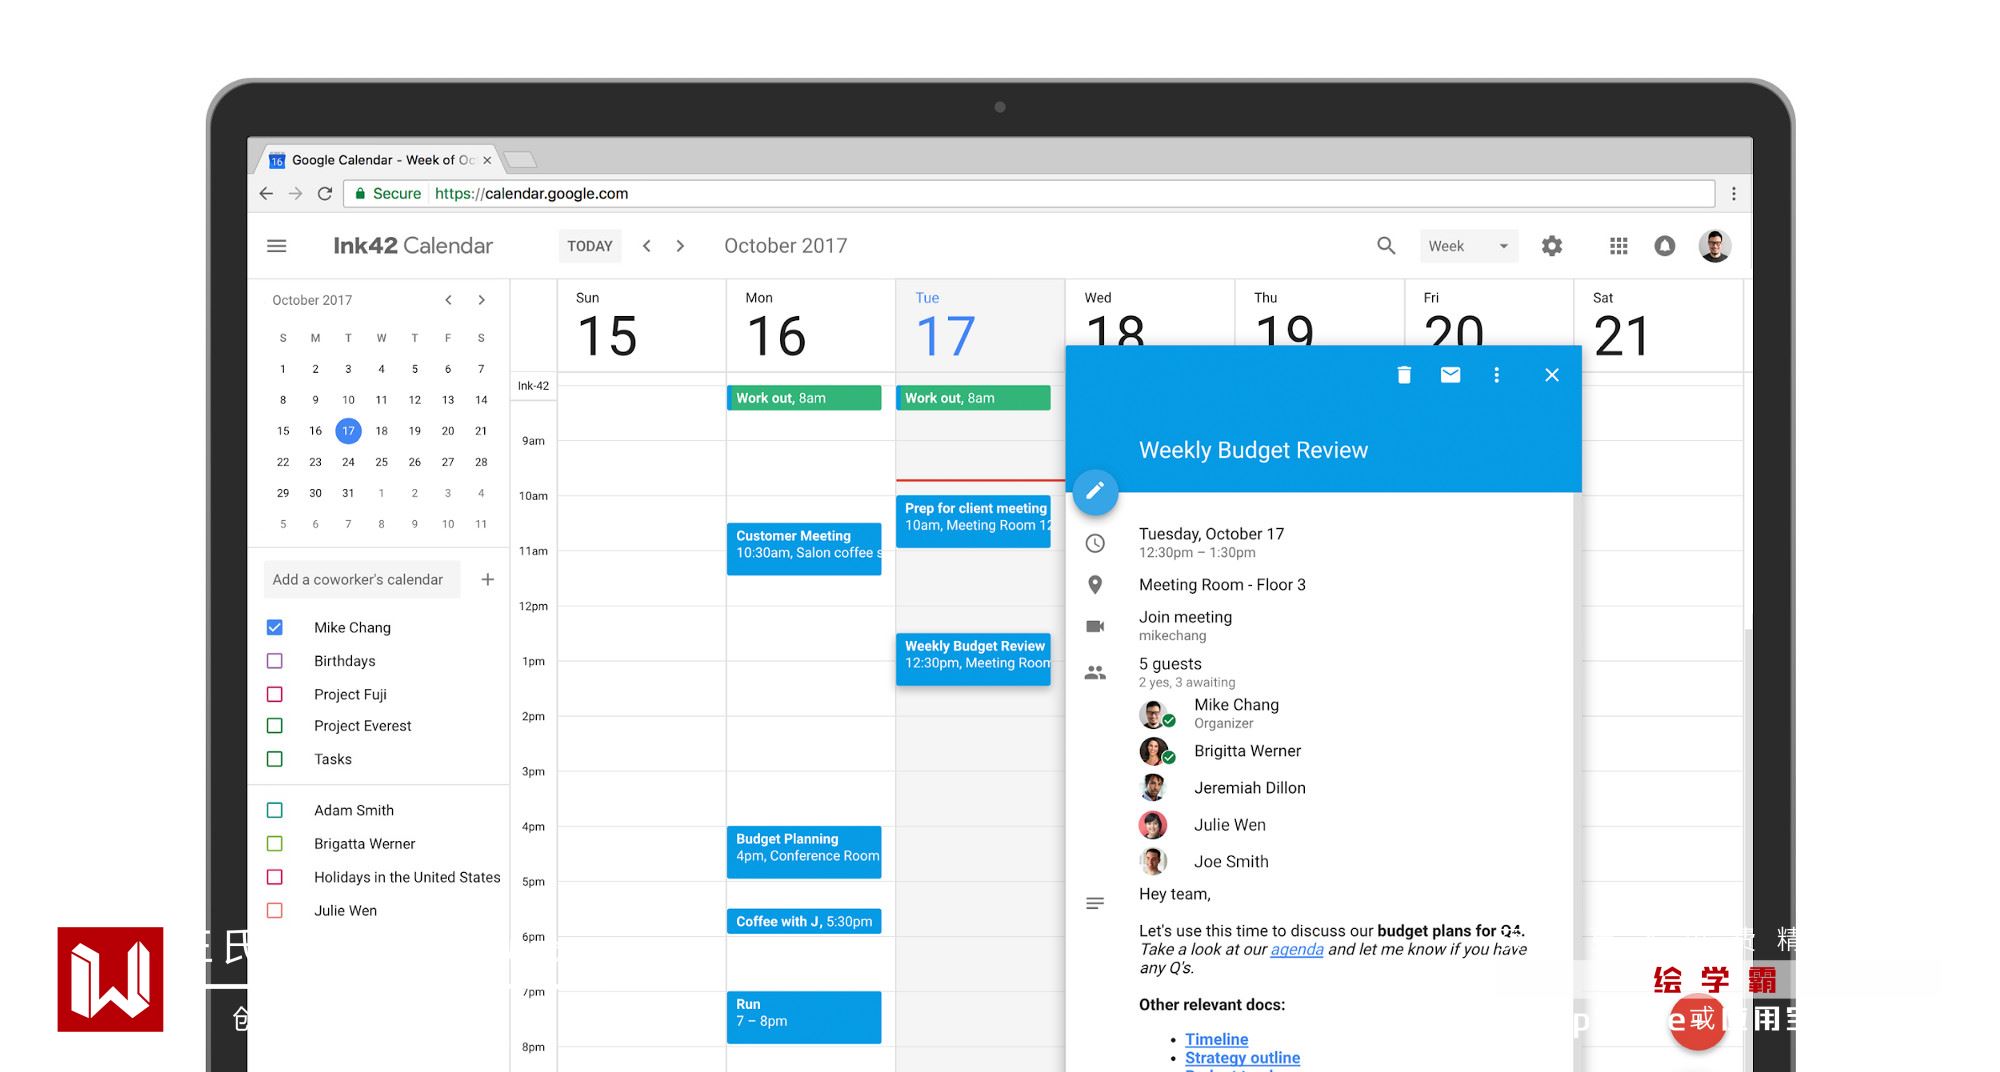
Task: Open the Run event at 7pm
Action: [x=804, y=1017]
